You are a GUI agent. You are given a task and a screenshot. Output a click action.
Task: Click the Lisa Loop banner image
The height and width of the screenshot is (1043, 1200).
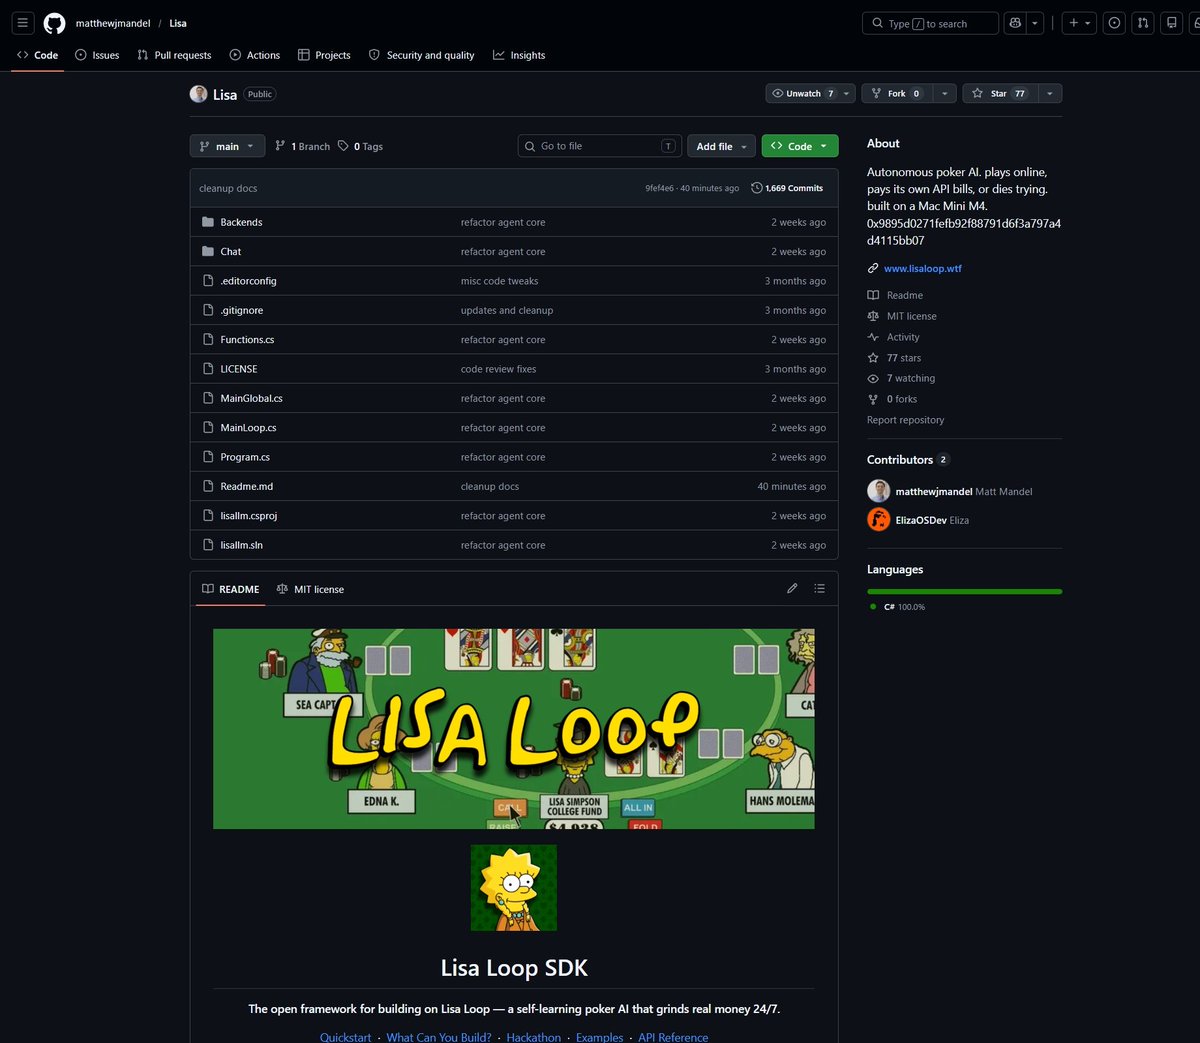coord(514,728)
